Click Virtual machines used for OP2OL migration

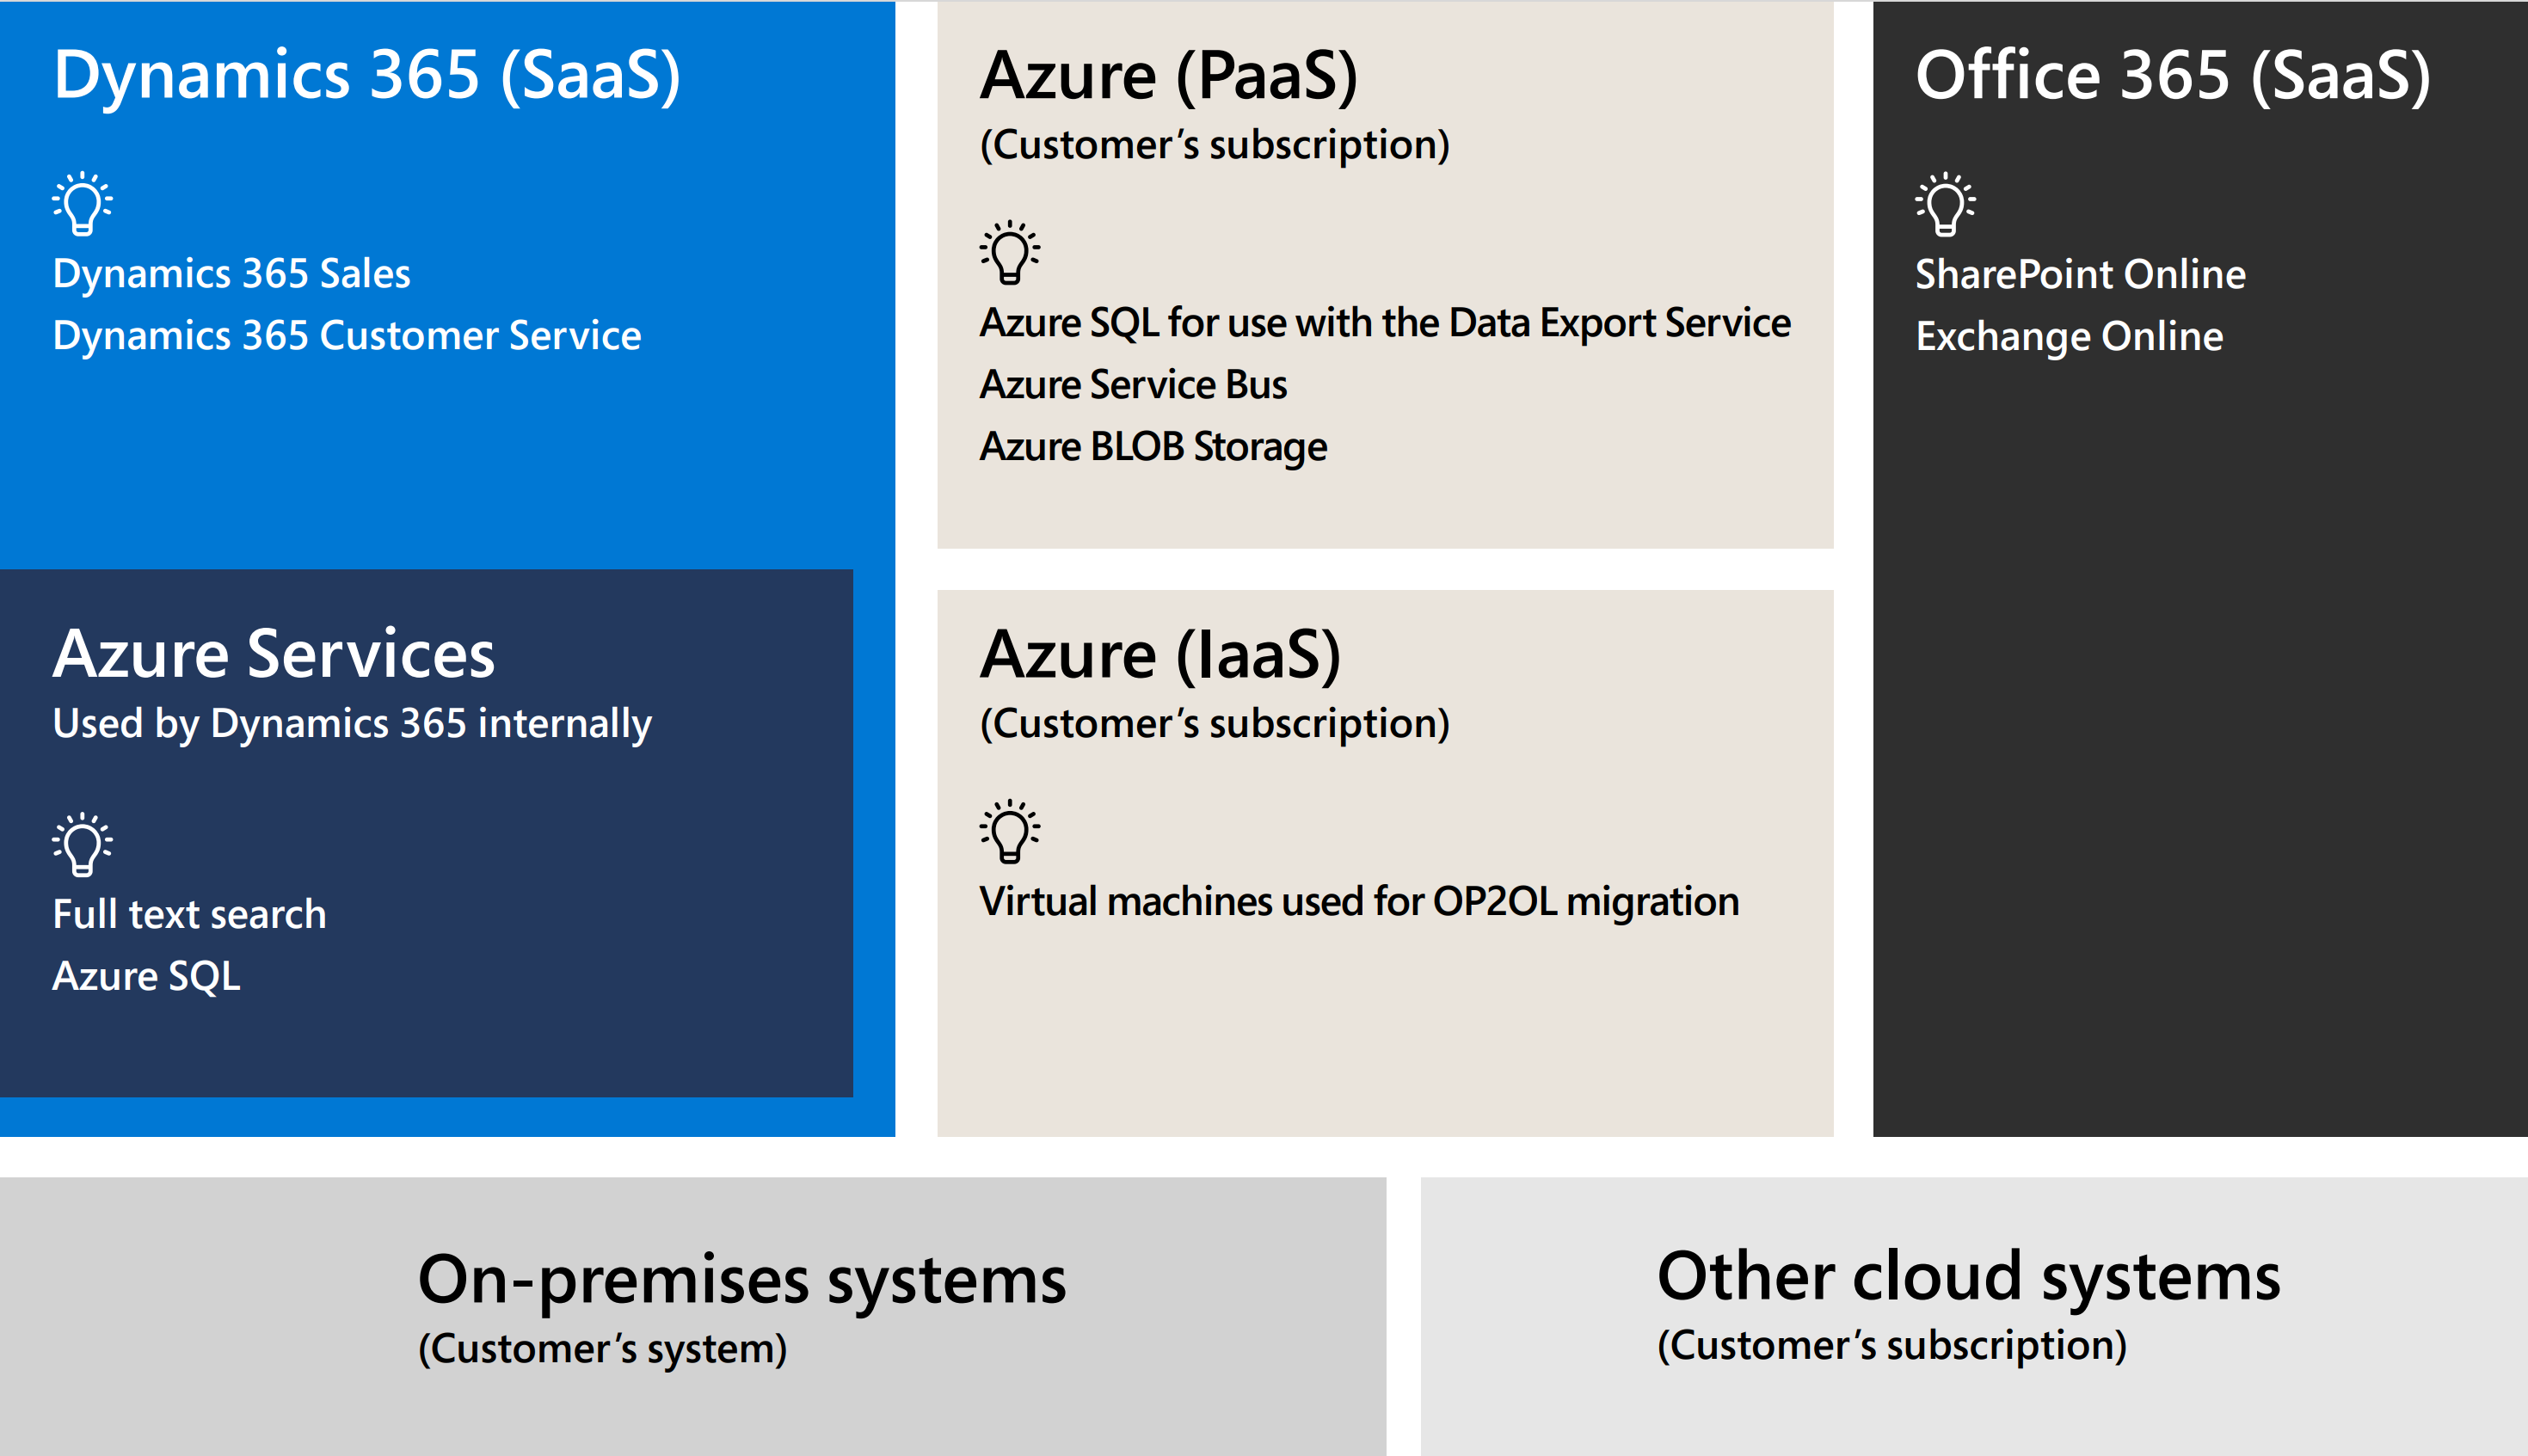1358,902
